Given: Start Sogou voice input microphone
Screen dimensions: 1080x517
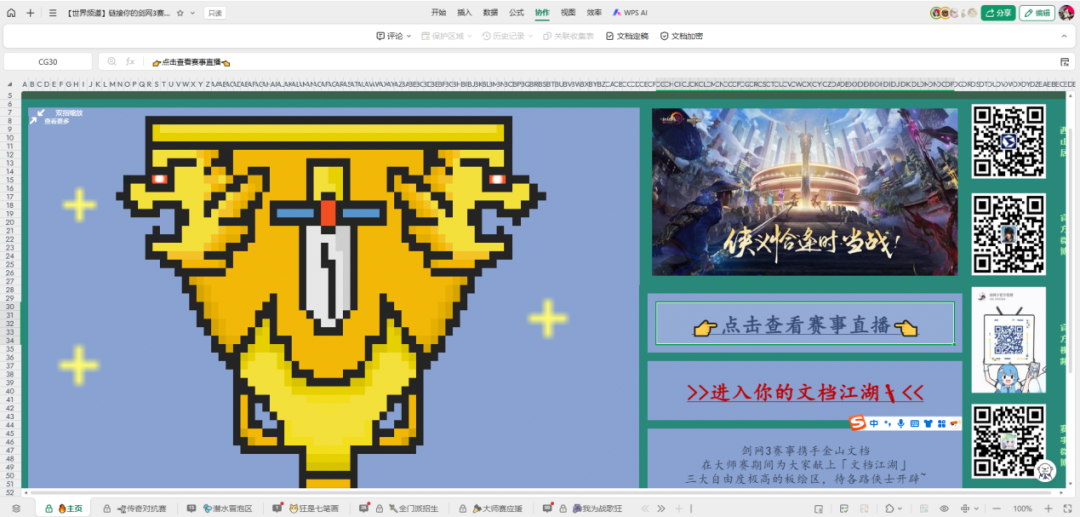Looking at the screenshot, I should (901, 423).
